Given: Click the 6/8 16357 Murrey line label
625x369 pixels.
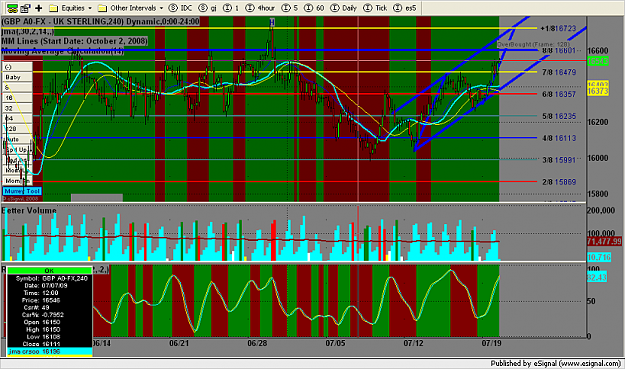Looking at the screenshot, I should pos(559,94).
